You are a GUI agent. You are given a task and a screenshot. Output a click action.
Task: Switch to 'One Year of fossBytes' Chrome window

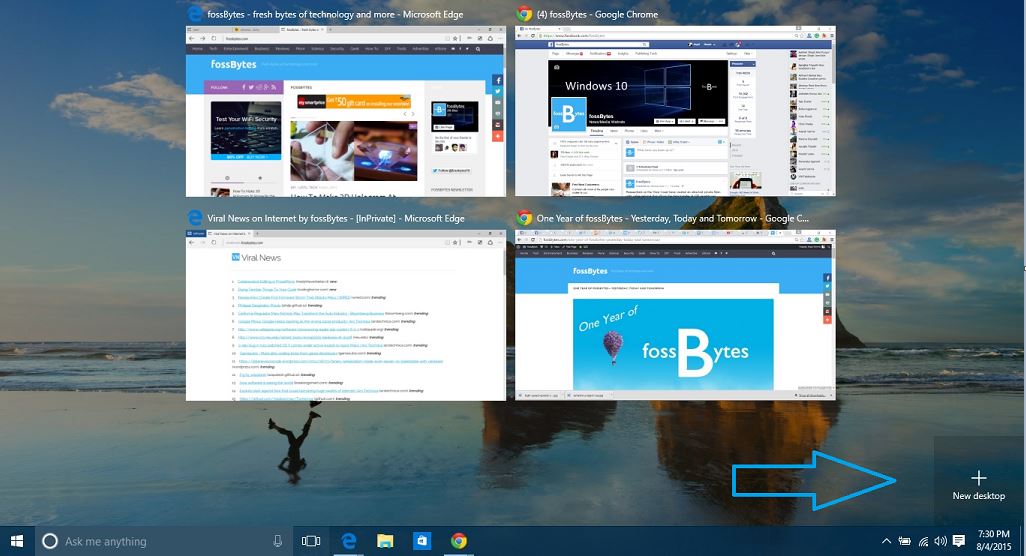(674, 314)
